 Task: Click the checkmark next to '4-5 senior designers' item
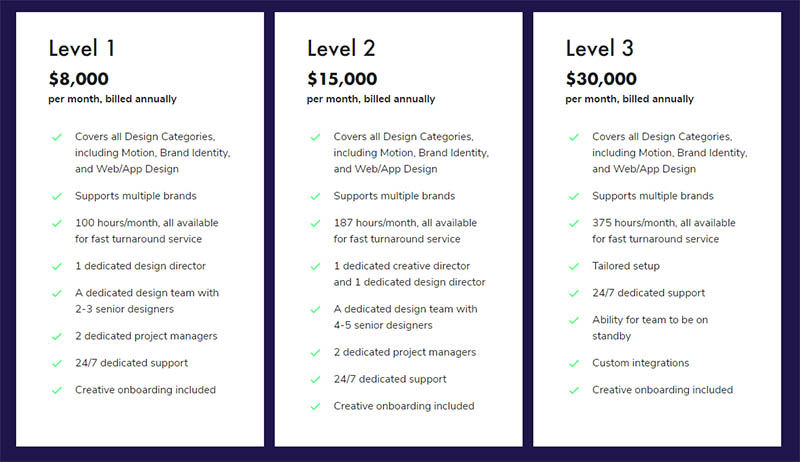[x=315, y=310]
